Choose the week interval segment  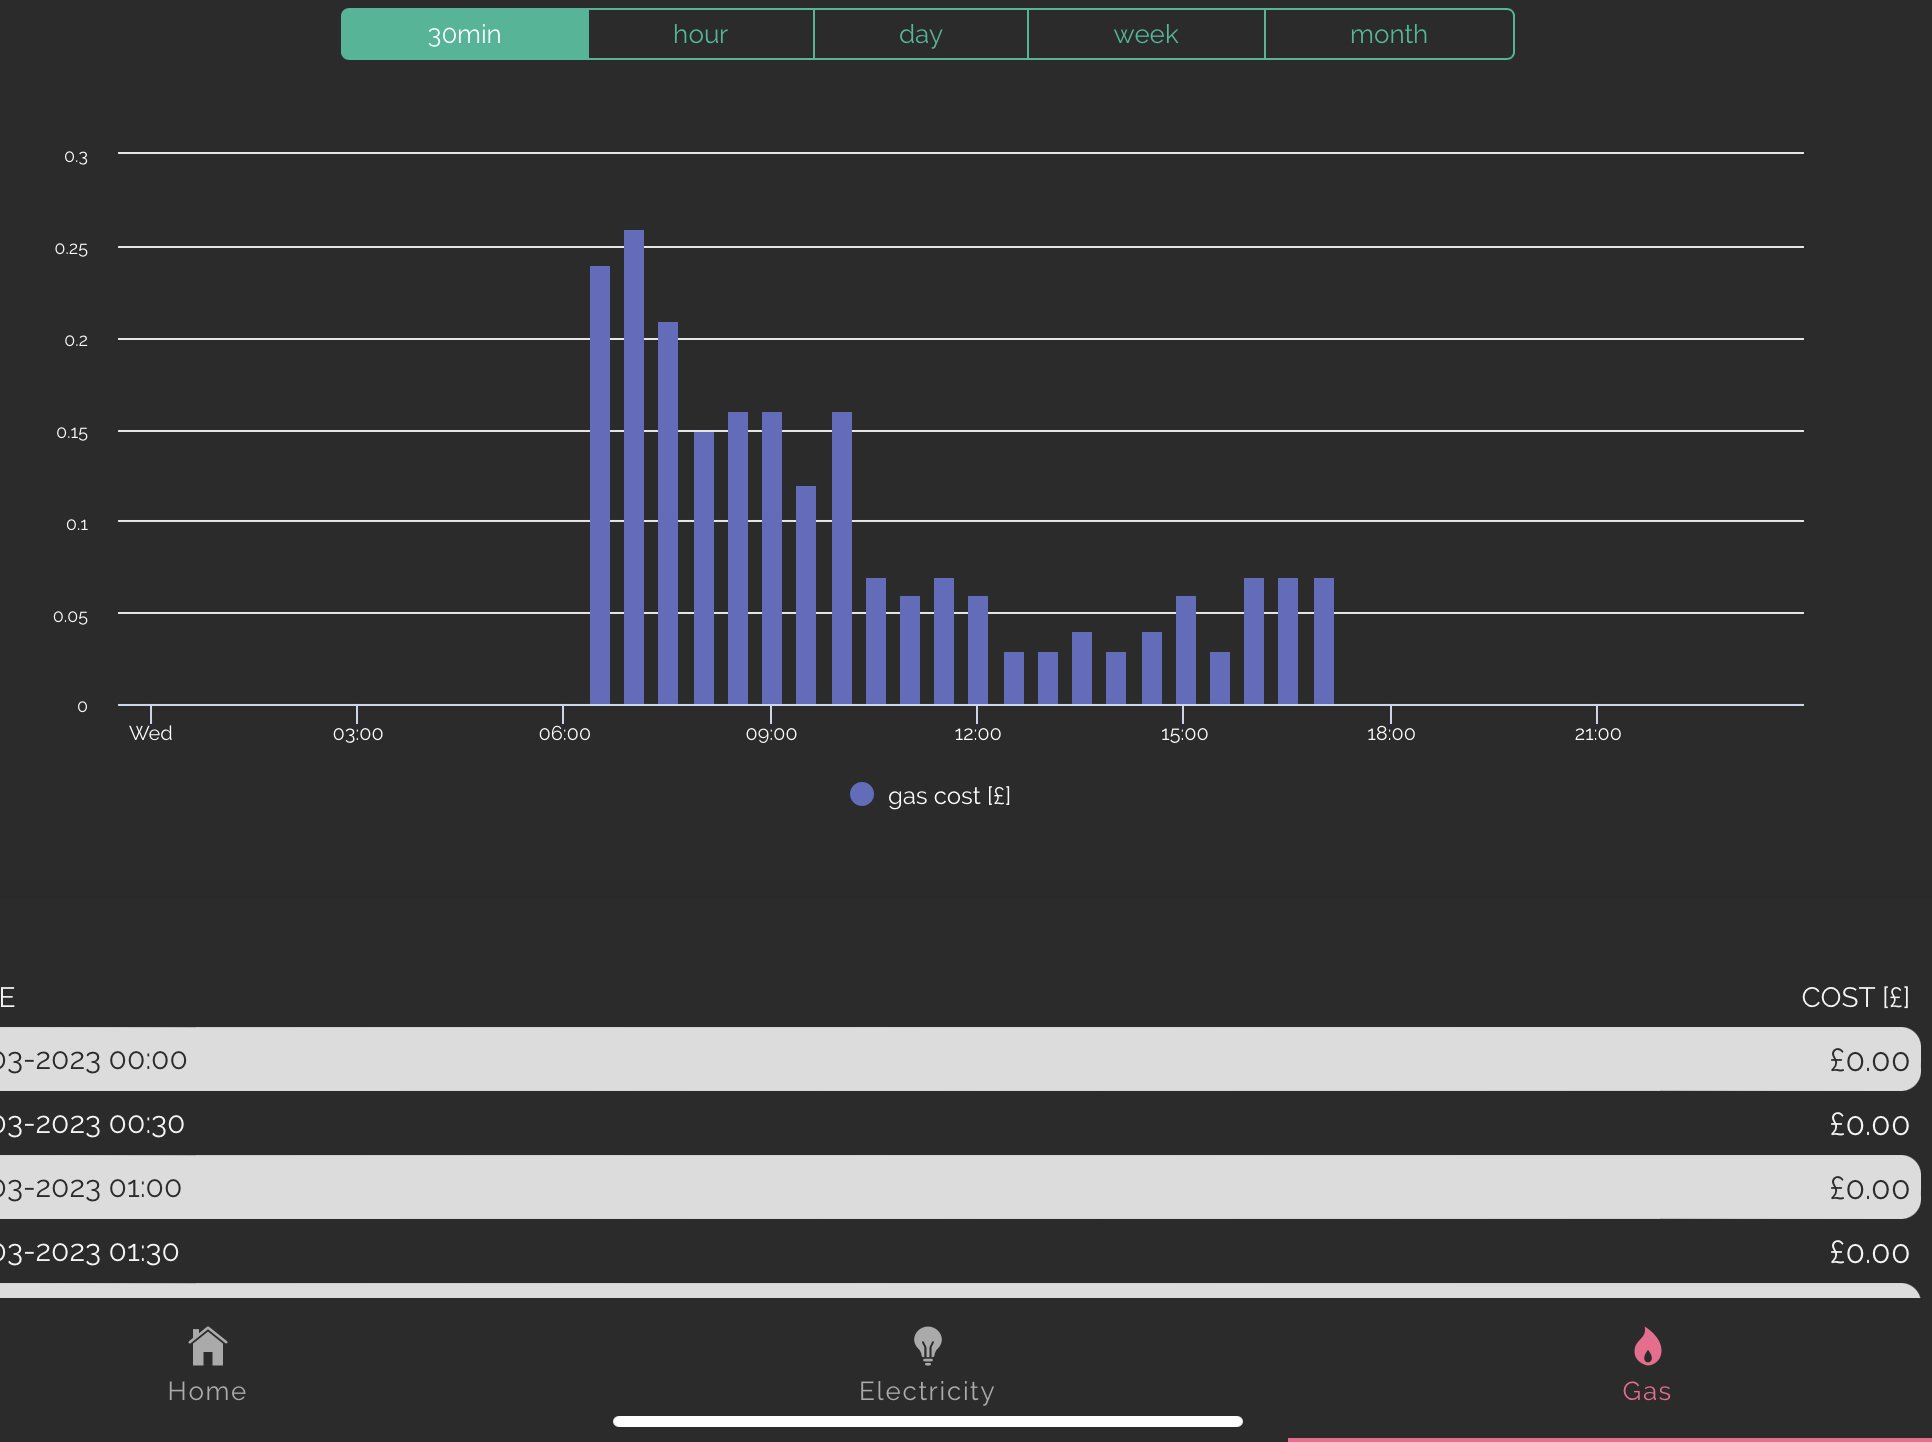point(1146,35)
